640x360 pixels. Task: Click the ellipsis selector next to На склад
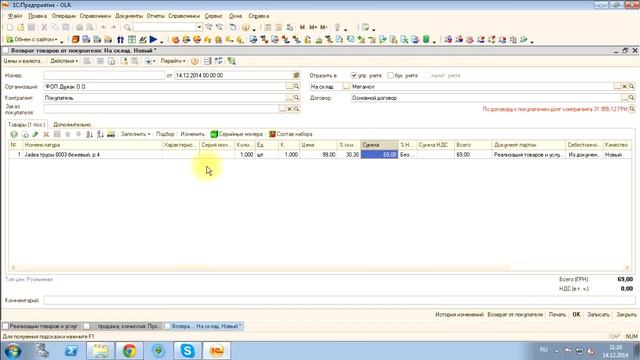[346, 87]
